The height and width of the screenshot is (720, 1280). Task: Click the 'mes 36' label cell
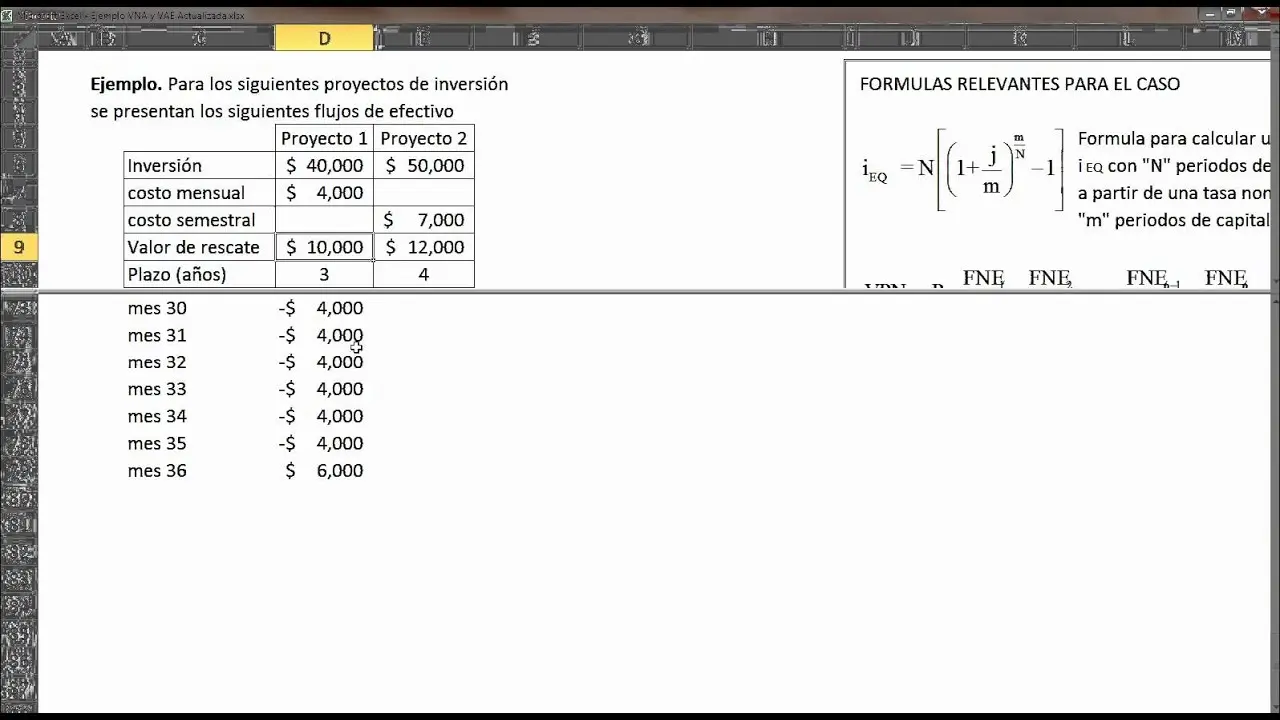click(x=157, y=470)
